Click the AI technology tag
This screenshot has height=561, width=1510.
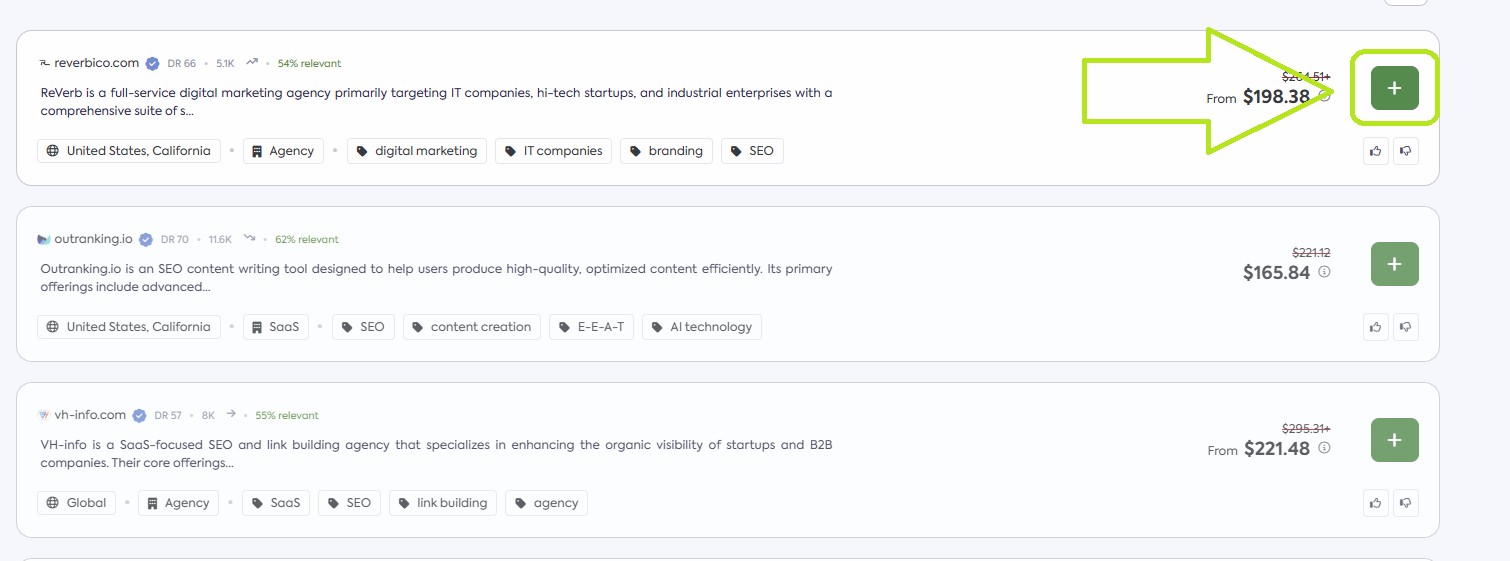pyautogui.click(x=702, y=327)
